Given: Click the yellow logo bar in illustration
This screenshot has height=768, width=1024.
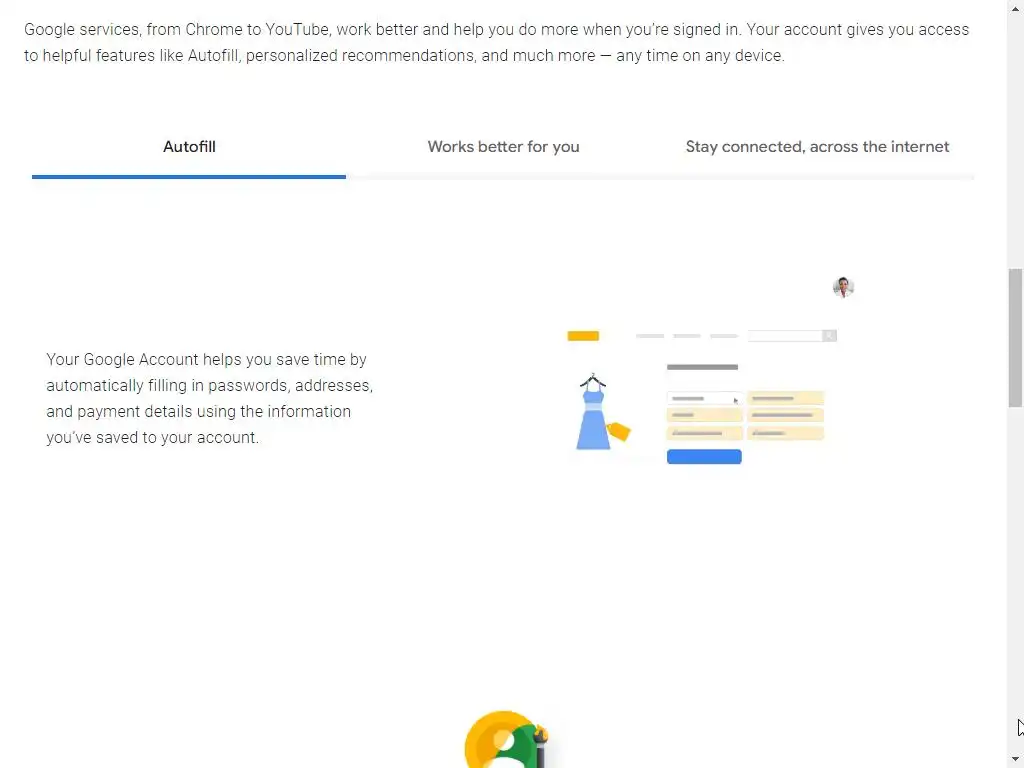Looking at the screenshot, I should tap(583, 336).
